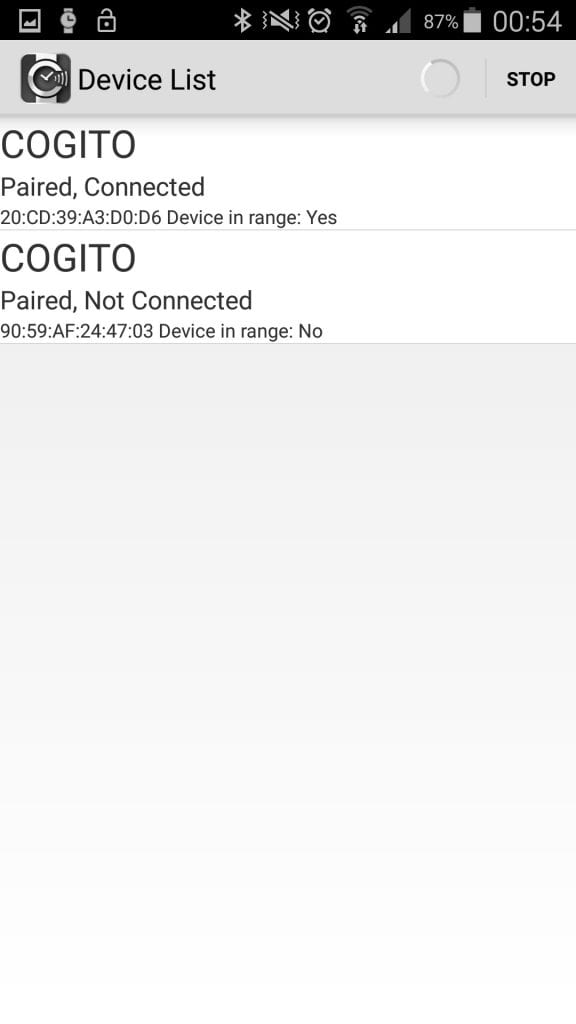Tap the signal strength icon
576x1024 pixels.
point(398,22)
